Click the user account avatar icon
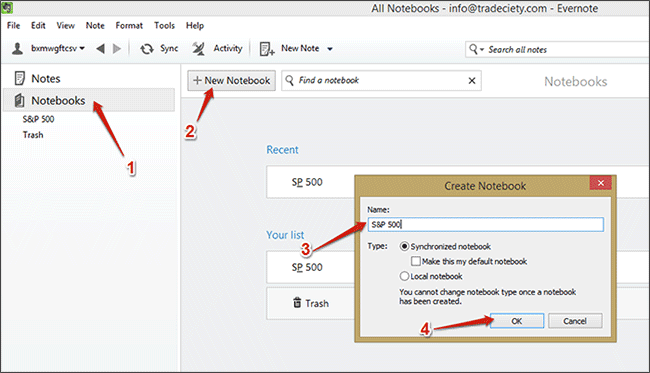The width and height of the screenshot is (650, 373). click(x=17, y=49)
